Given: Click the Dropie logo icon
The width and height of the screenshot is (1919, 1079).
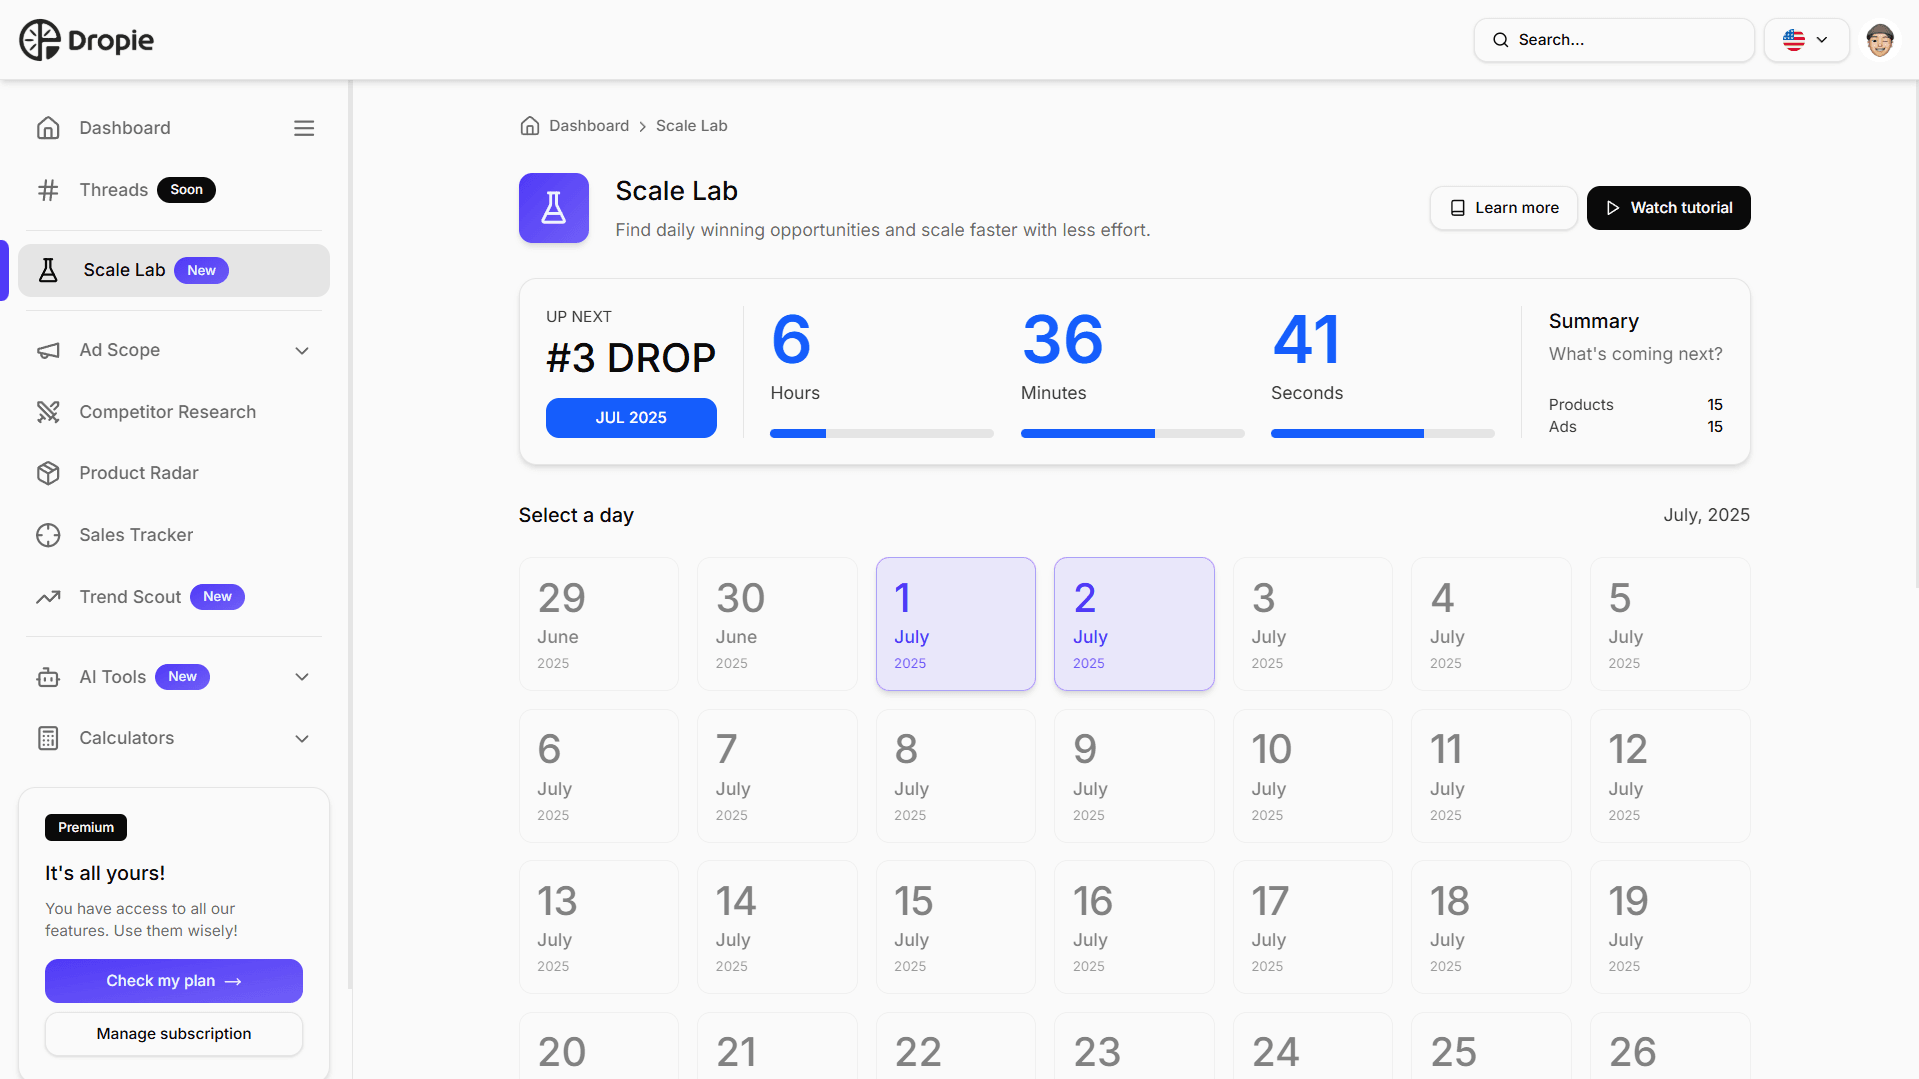Looking at the screenshot, I should pyautogui.click(x=40, y=40).
